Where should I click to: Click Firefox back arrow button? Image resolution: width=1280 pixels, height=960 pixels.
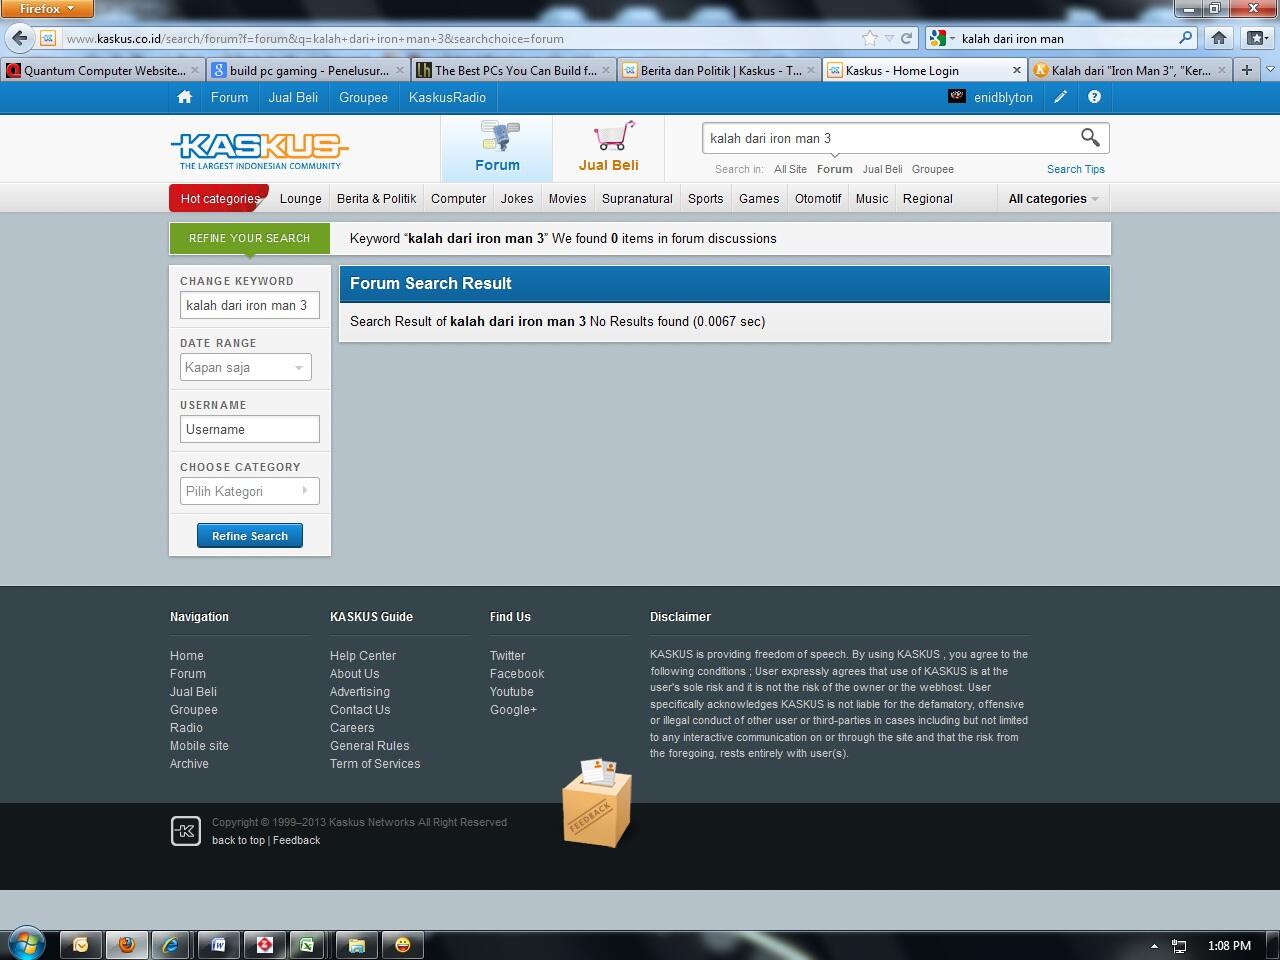point(19,38)
